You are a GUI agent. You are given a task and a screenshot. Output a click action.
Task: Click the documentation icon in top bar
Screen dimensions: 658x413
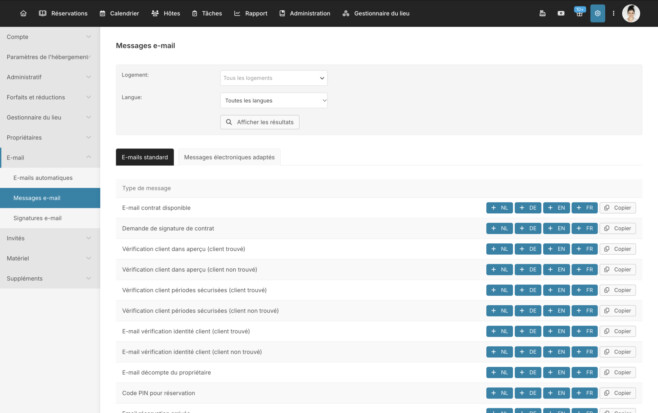[542, 13]
